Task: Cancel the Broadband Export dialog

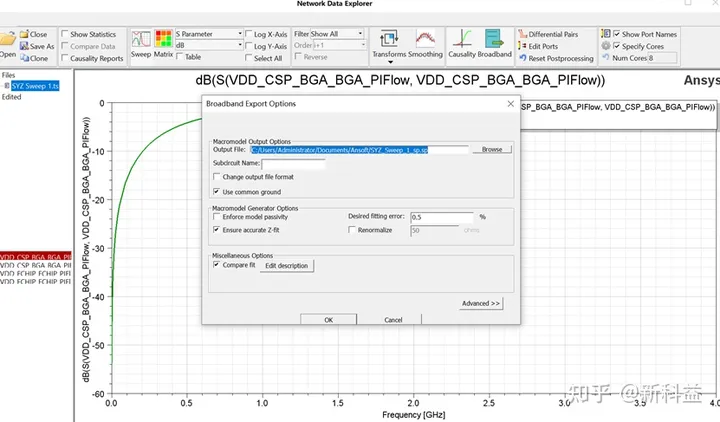Action: (393, 319)
